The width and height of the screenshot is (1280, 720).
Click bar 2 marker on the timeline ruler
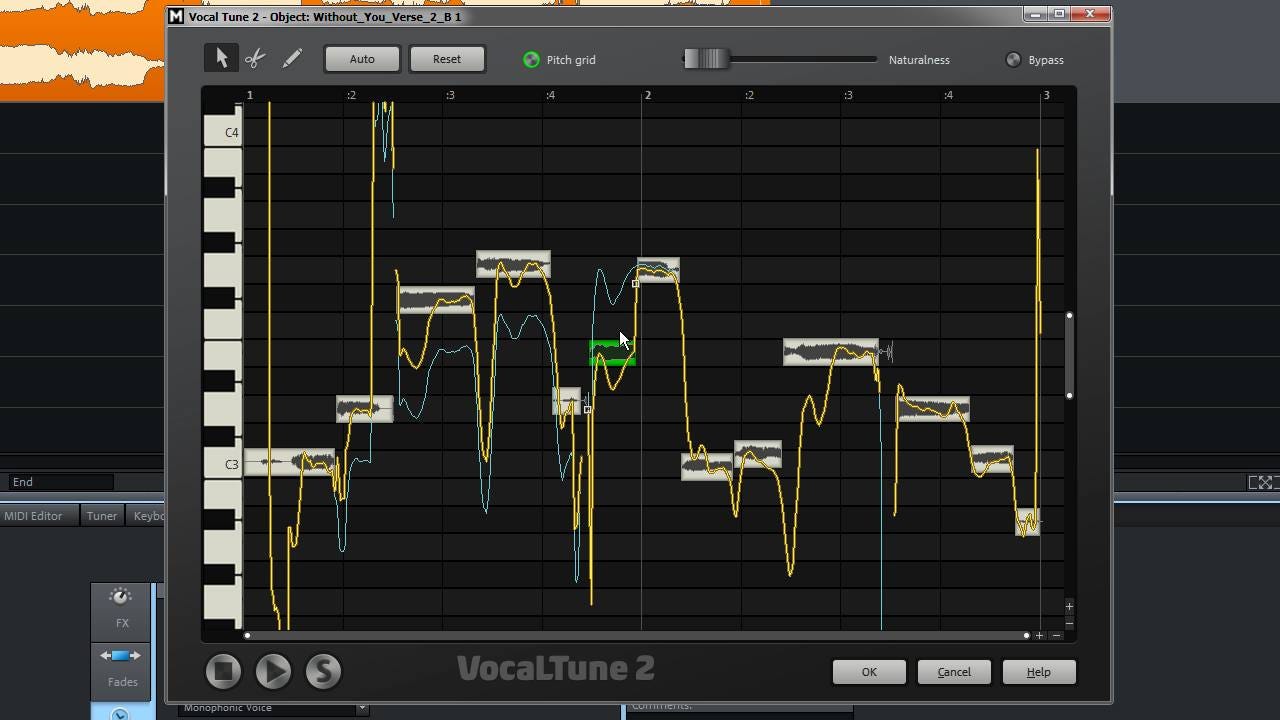(x=647, y=95)
